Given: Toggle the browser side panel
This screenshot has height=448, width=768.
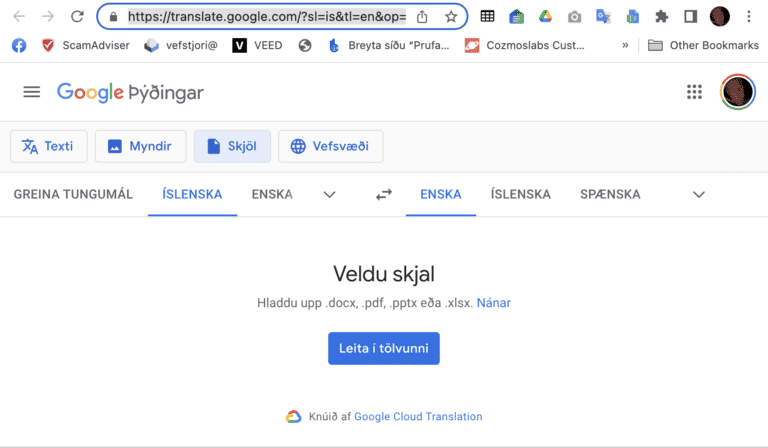Looking at the screenshot, I should pos(690,17).
